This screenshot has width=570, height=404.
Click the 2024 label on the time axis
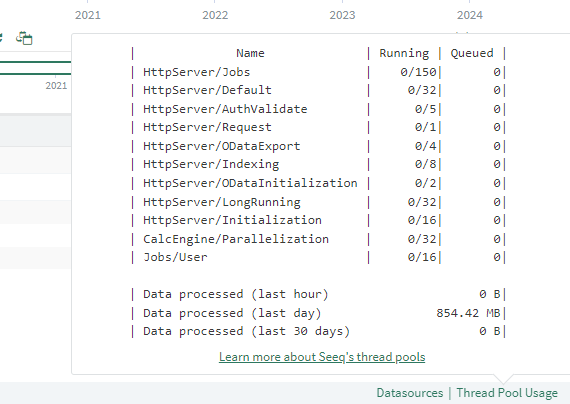tap(470, 15)
